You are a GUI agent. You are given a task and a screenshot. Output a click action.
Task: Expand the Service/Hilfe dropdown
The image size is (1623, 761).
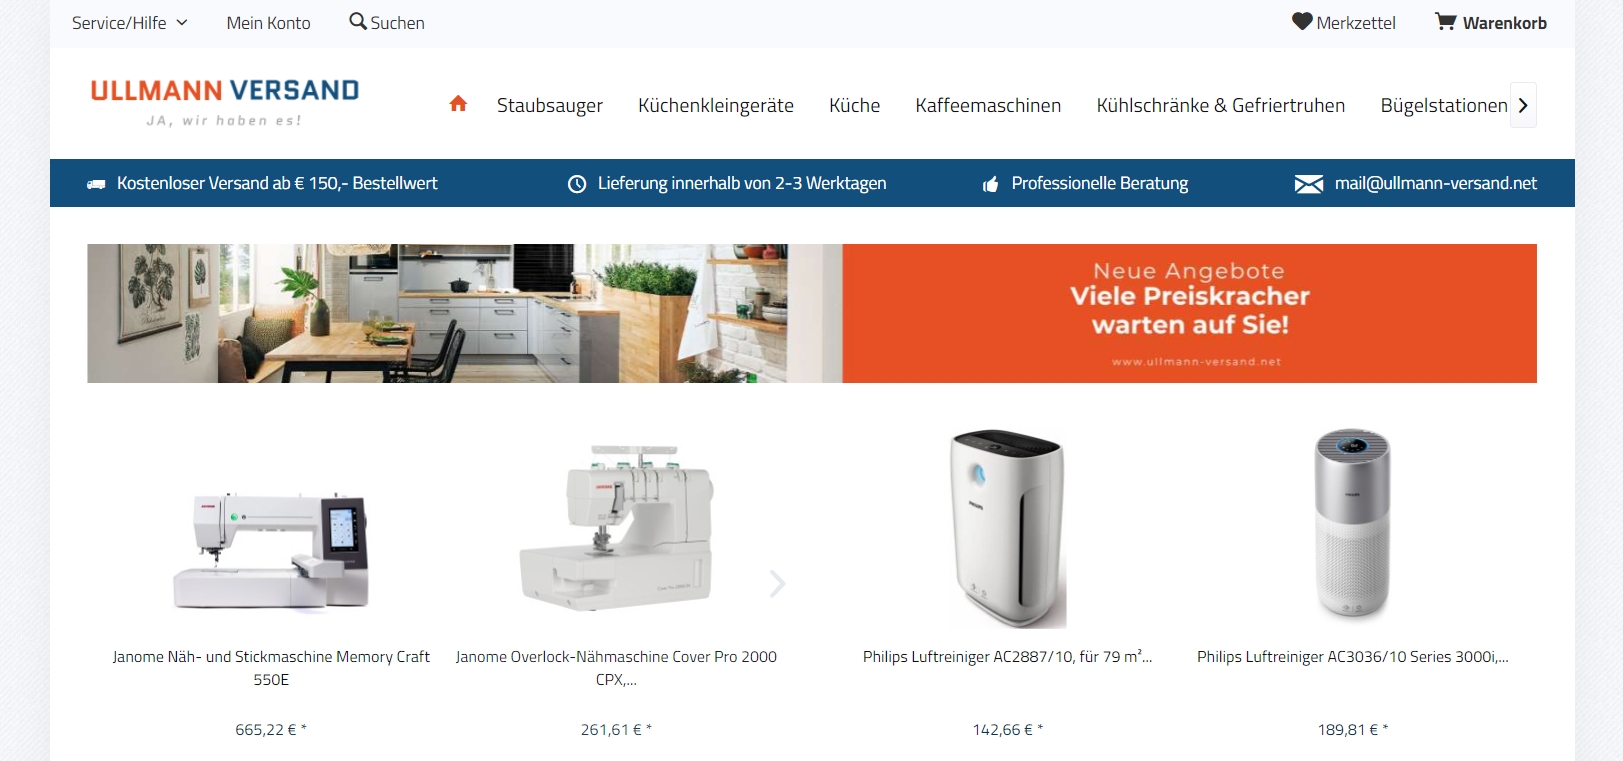click(x=129, y=23)
